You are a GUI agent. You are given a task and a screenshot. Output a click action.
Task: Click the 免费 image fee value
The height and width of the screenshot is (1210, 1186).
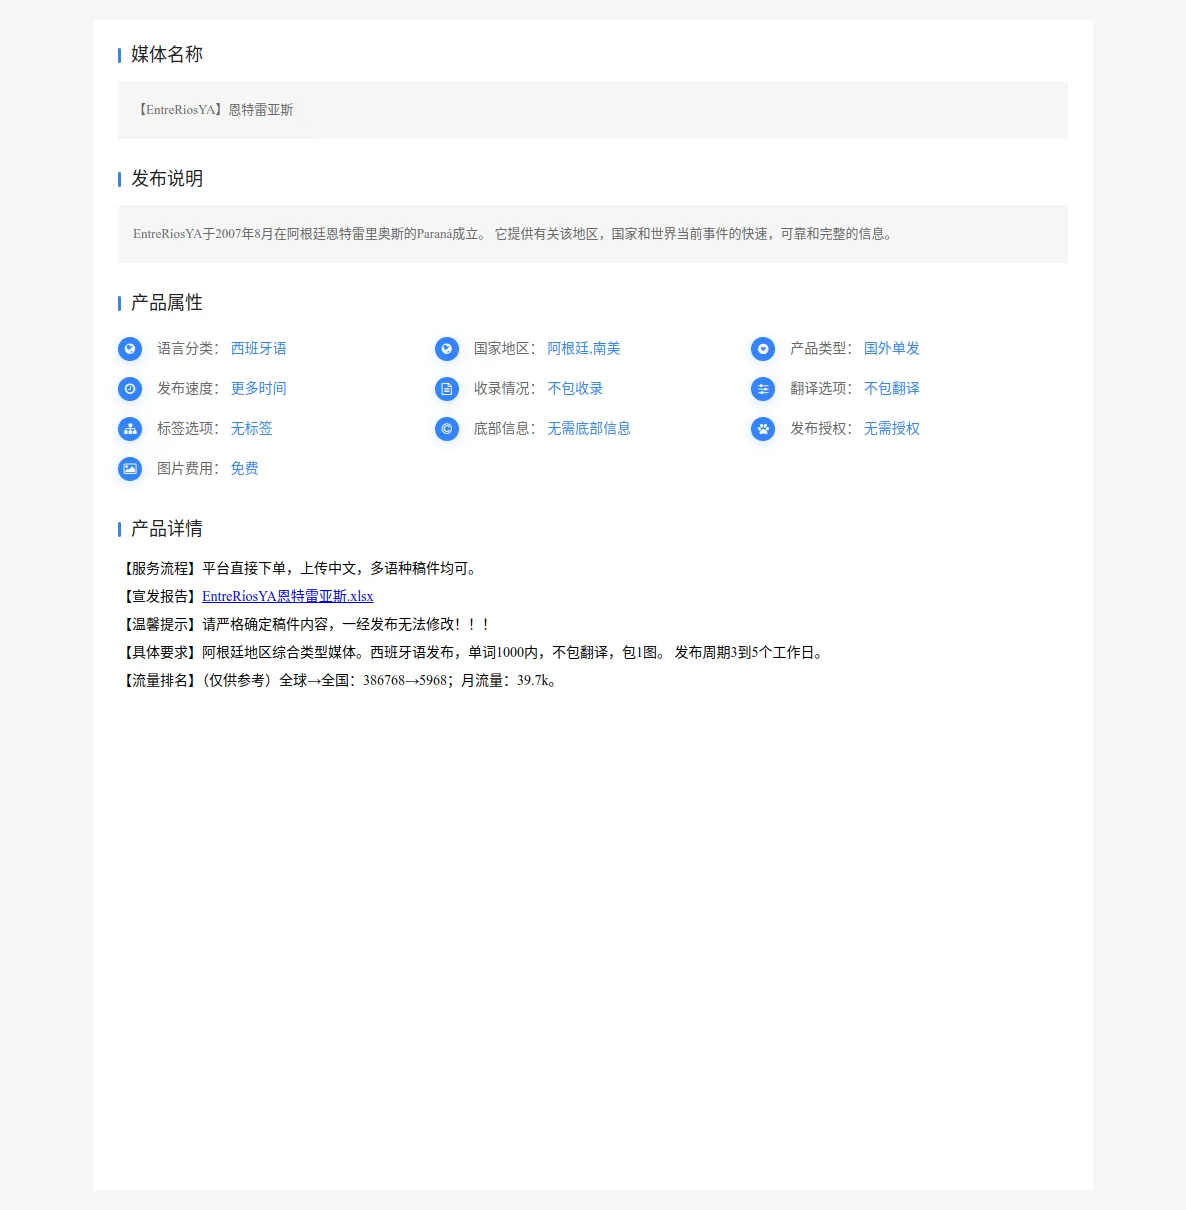(245, 469)
